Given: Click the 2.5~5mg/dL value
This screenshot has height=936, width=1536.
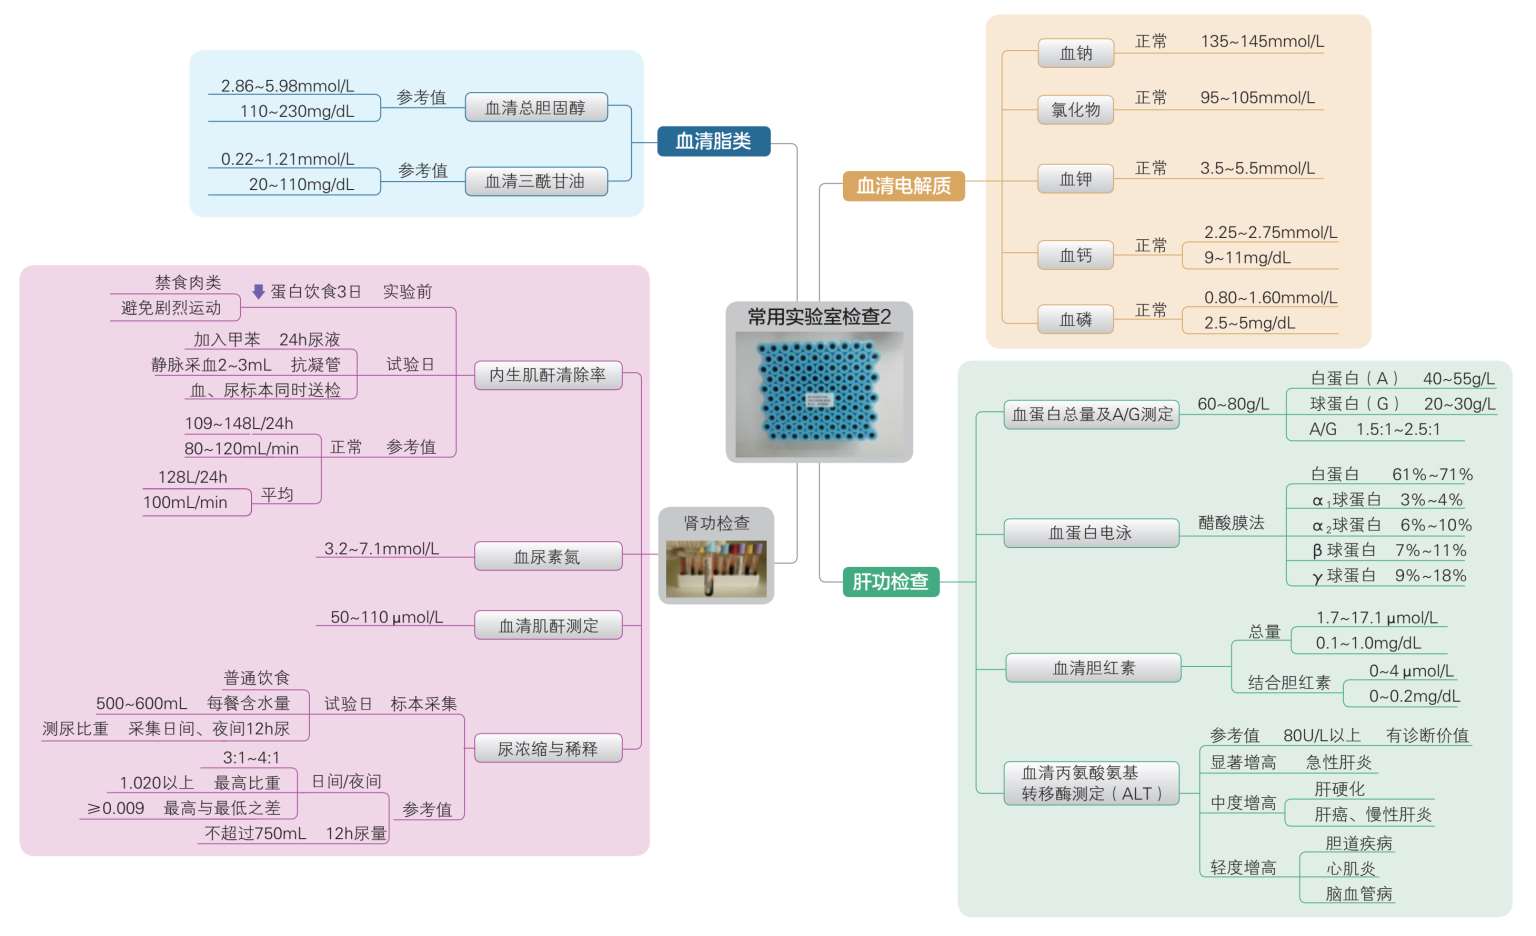Looking at the screenshot, I should (x=1249, y=322).
